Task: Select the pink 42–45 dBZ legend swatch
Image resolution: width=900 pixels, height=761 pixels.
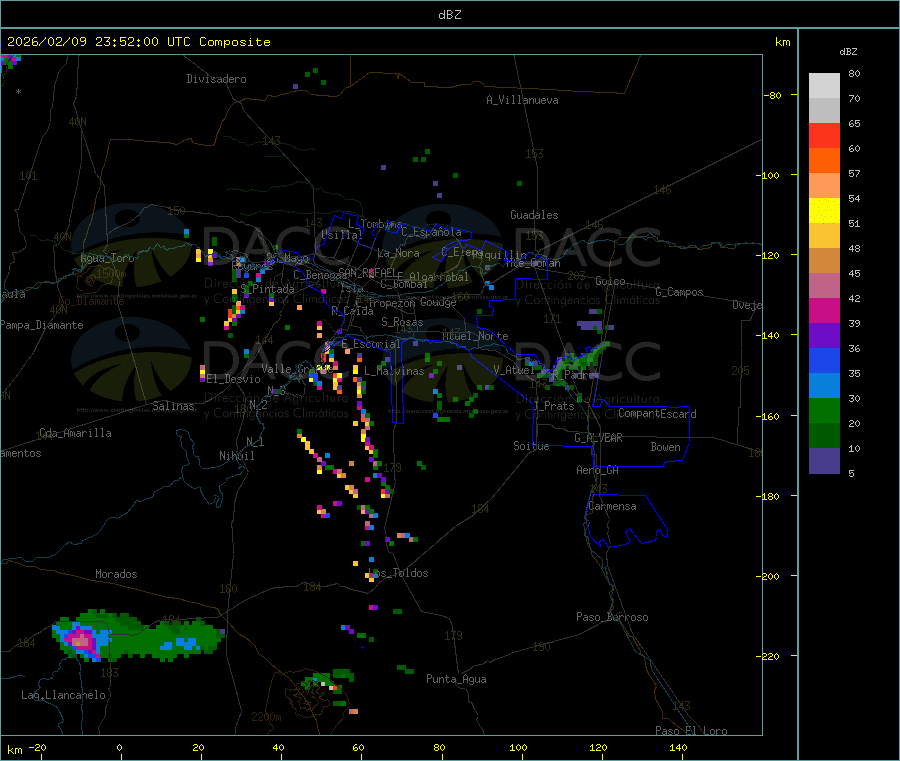Action: [x=824, y=286]
